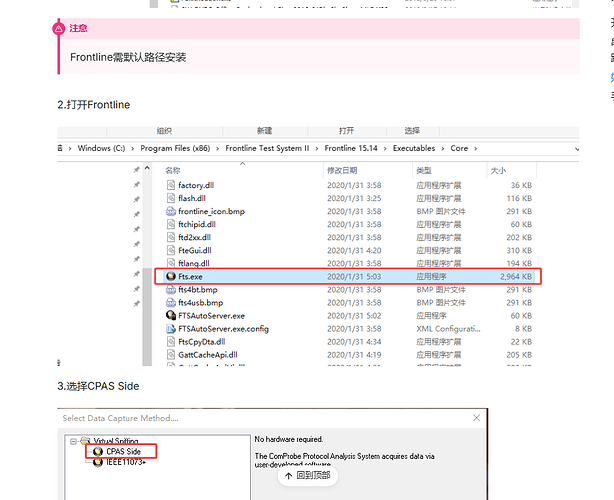
Task: Click the FtsCpyDta.dll file icon
Action: [171, 342]
